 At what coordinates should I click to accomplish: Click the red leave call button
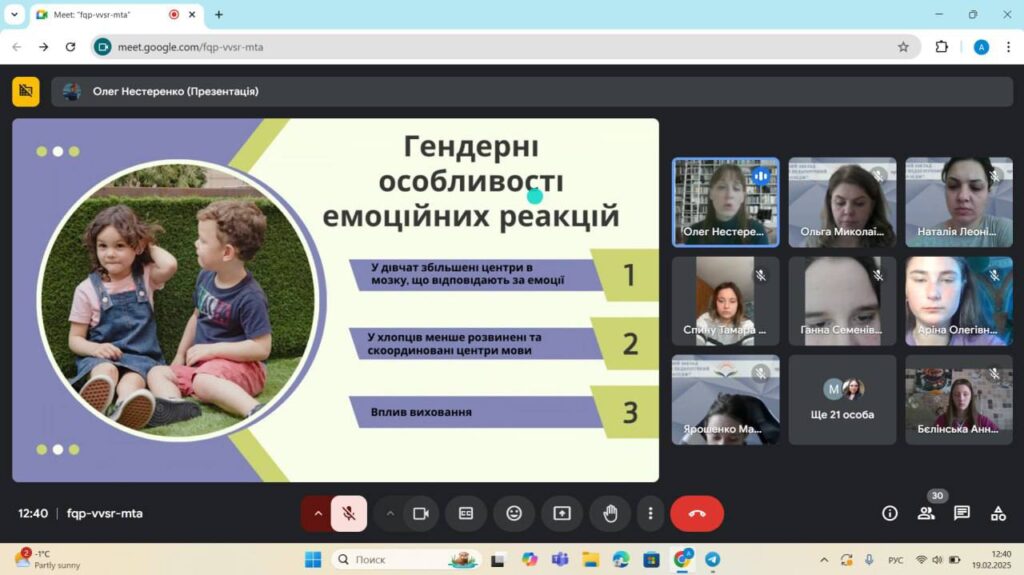[x=697, y=513]
